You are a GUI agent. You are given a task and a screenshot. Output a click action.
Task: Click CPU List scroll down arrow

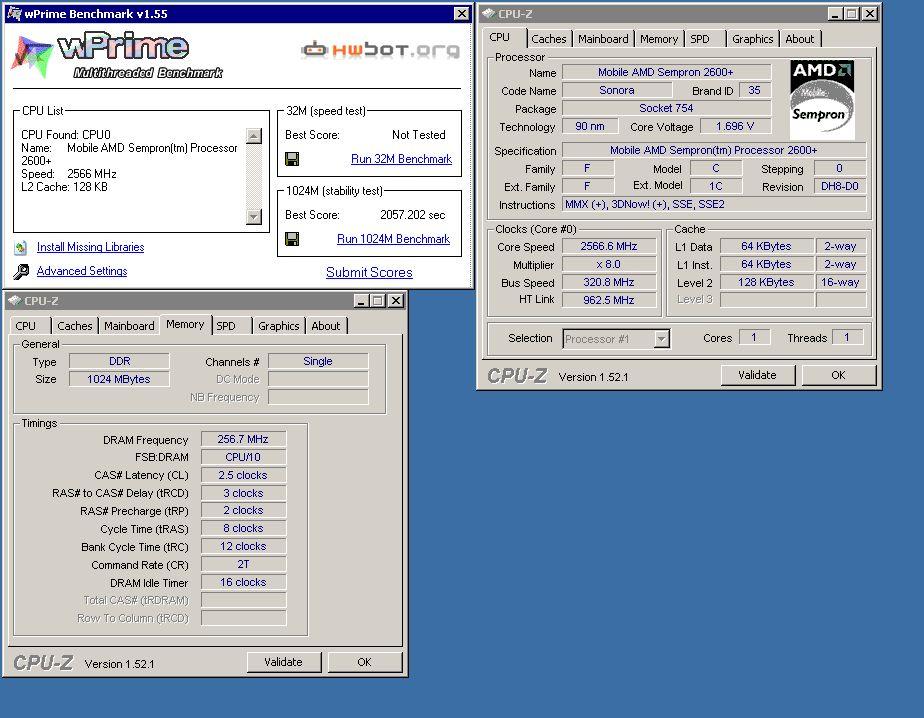point(254,217)
